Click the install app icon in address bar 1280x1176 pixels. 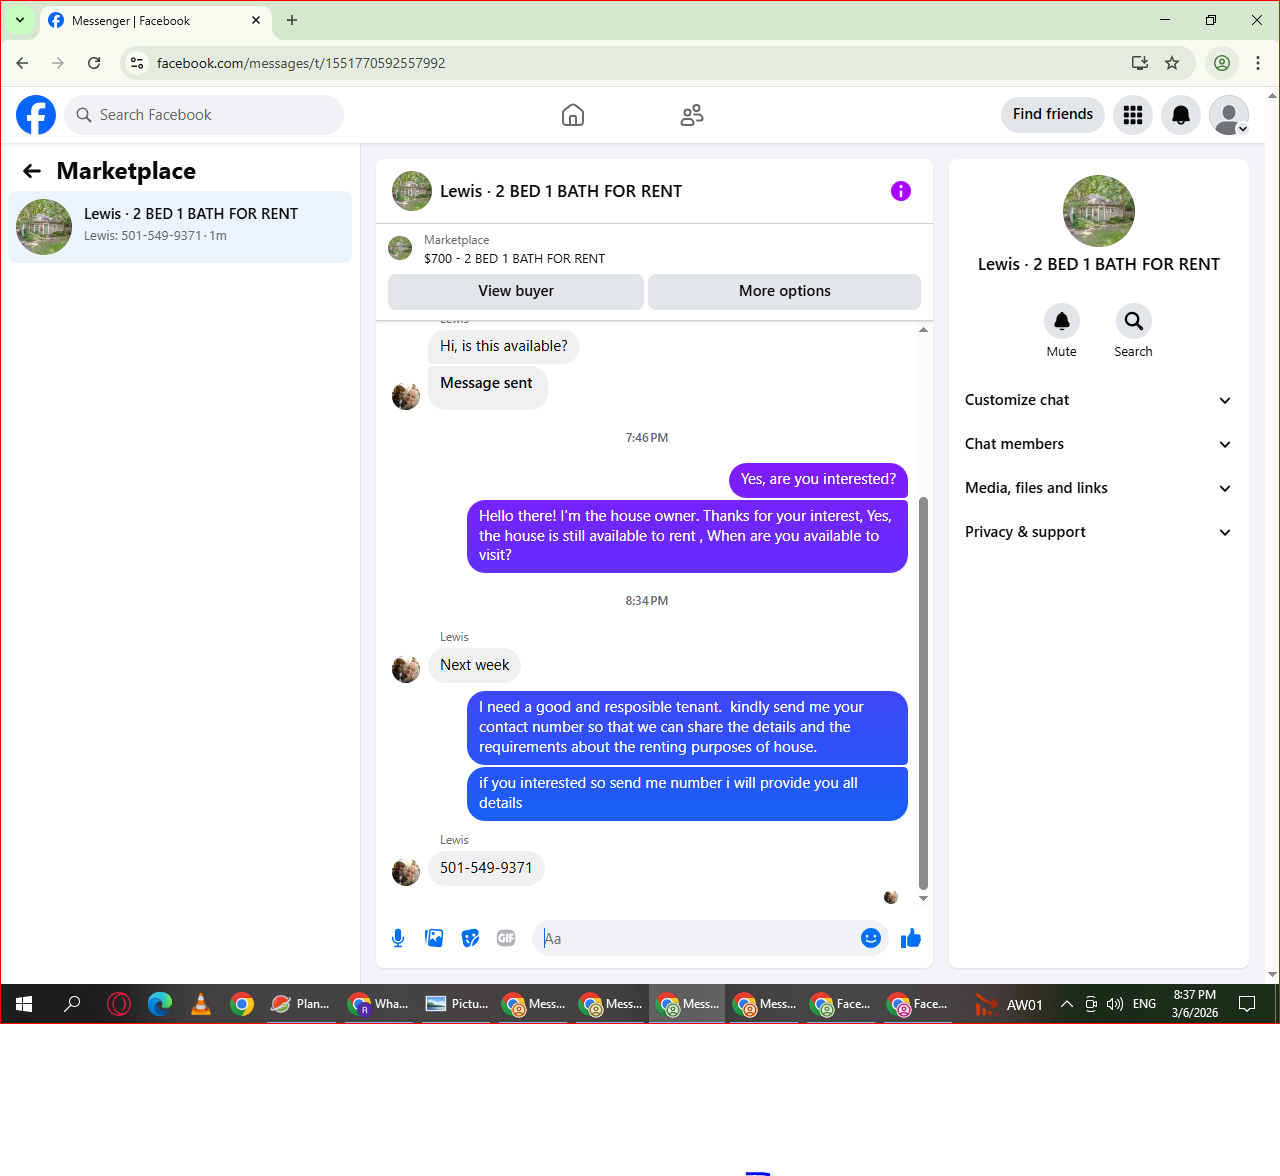(1140, 63)
